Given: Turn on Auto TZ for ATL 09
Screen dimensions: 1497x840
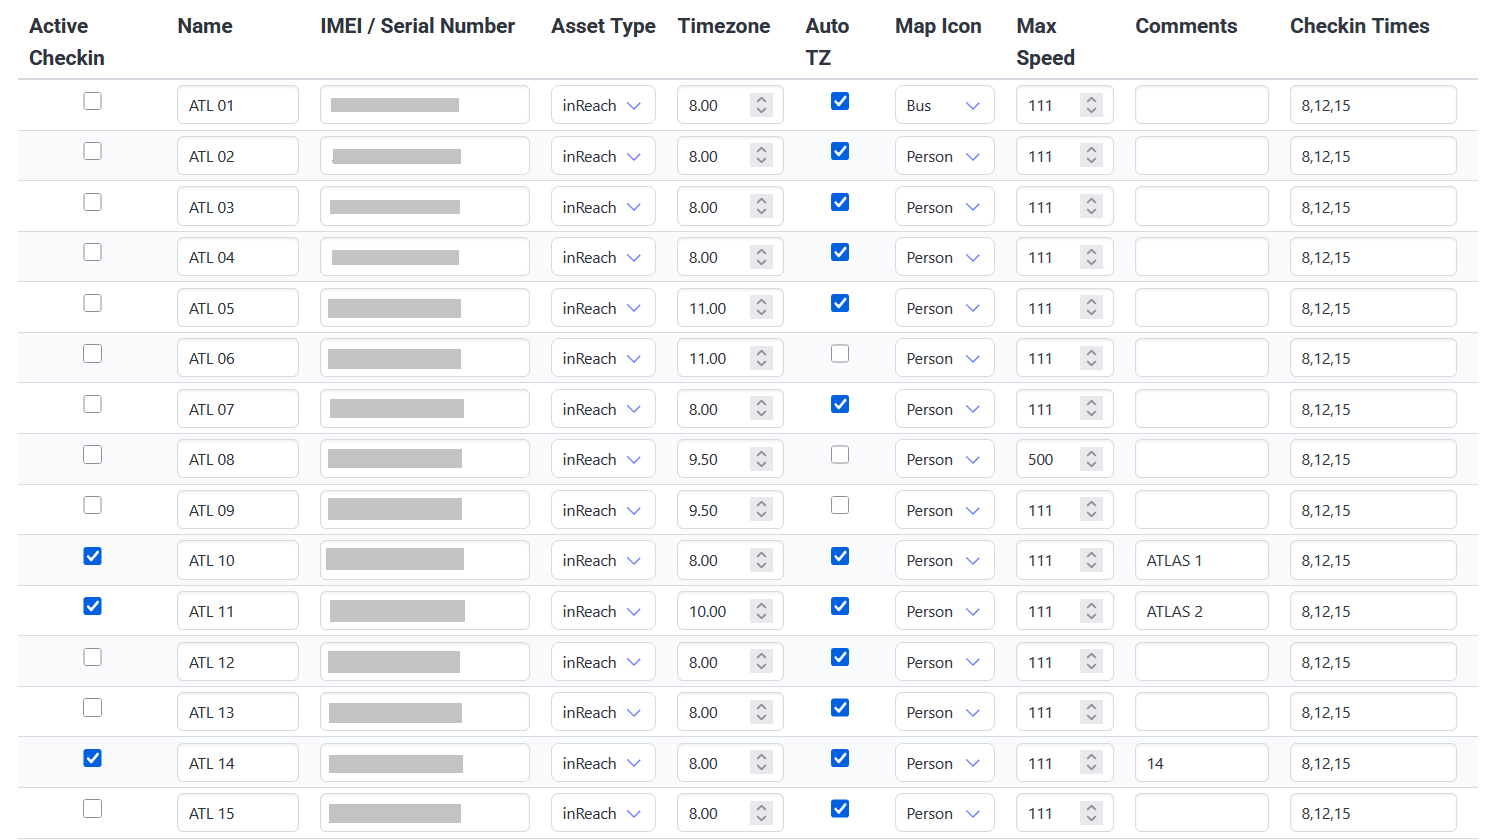Looking at the screenshot, I should [840, 505].
